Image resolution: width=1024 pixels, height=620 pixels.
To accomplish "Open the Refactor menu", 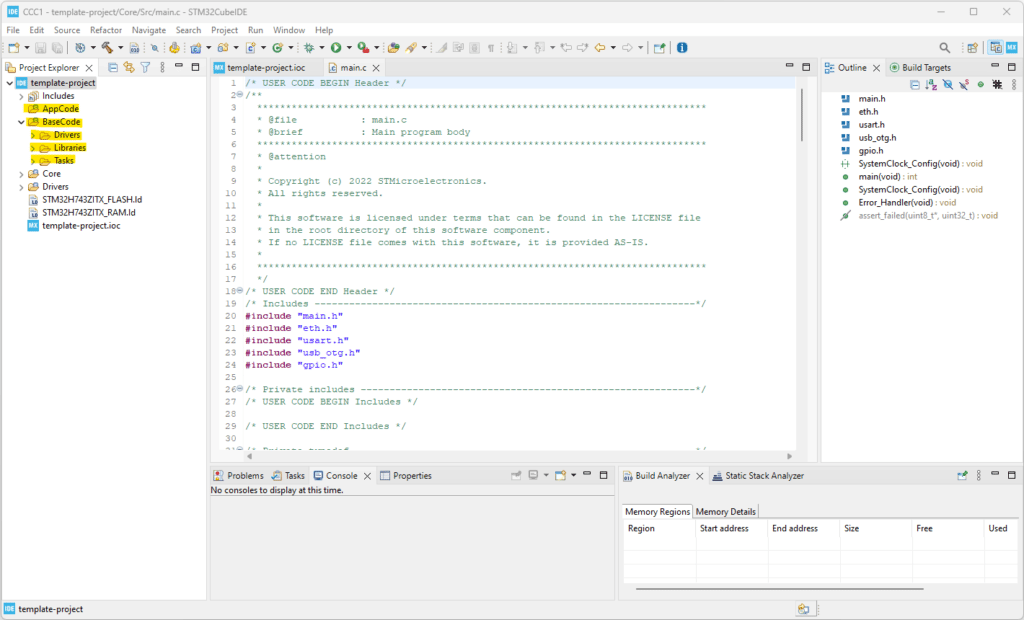I will [x=106, y=30].
